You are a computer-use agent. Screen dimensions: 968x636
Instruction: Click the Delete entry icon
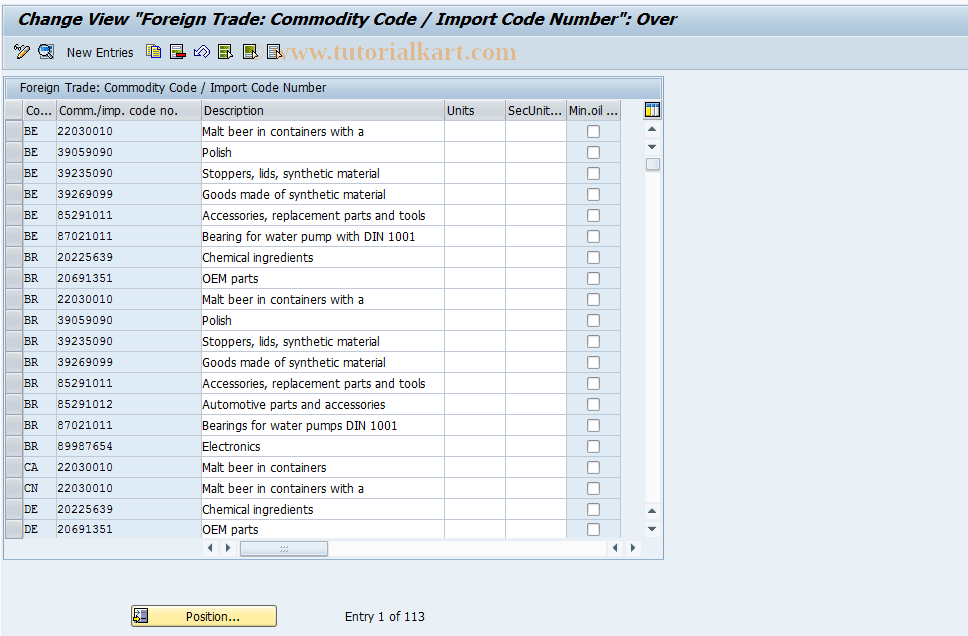pos(177,51)
